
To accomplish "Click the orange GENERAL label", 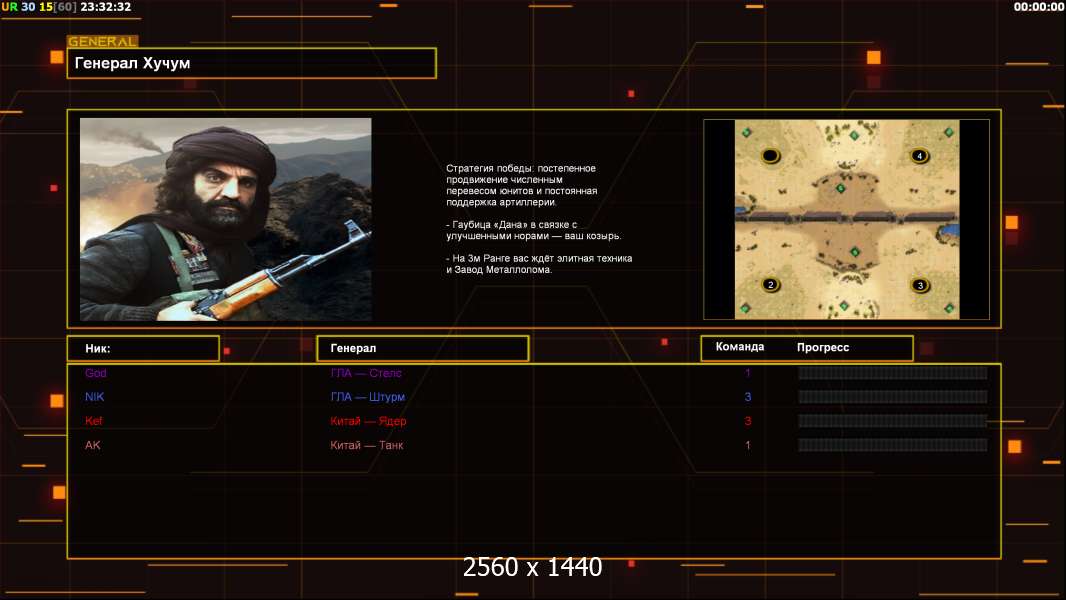I will pyautogui.click(x=102, y=41).
